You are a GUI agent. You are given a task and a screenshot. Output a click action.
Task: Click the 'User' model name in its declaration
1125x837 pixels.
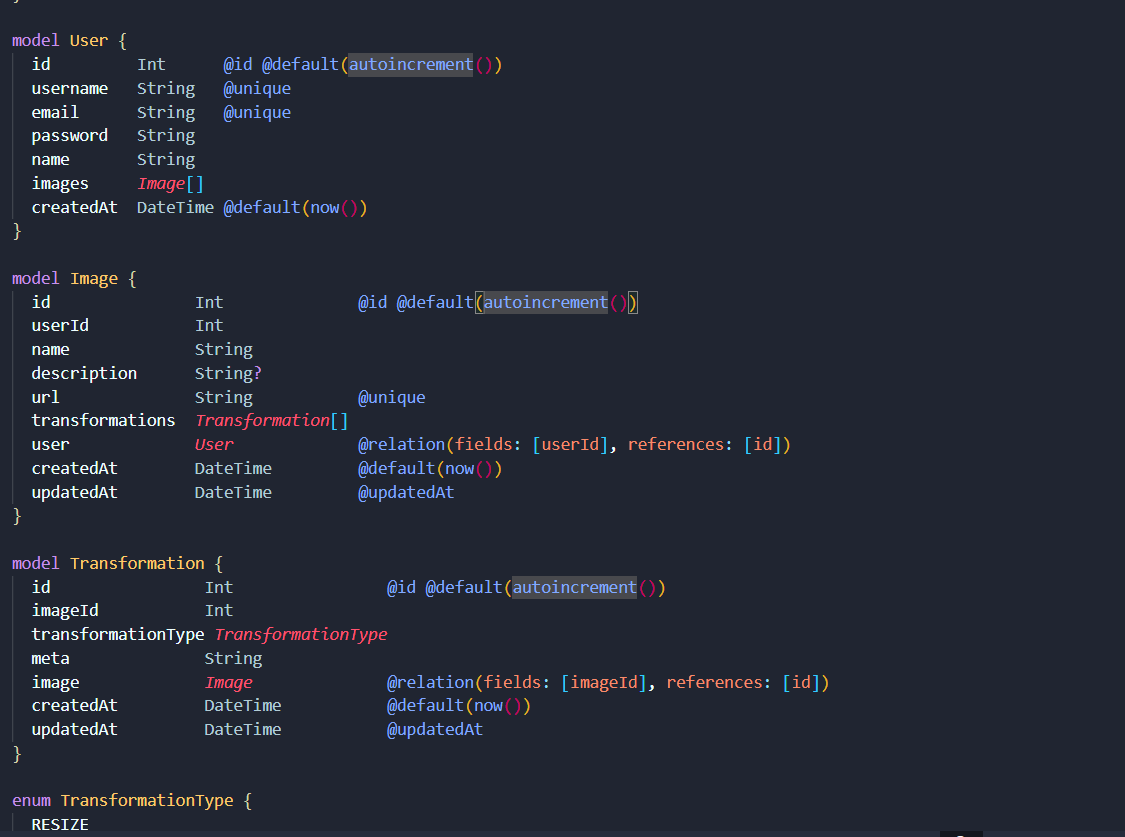tap(89, 41)
